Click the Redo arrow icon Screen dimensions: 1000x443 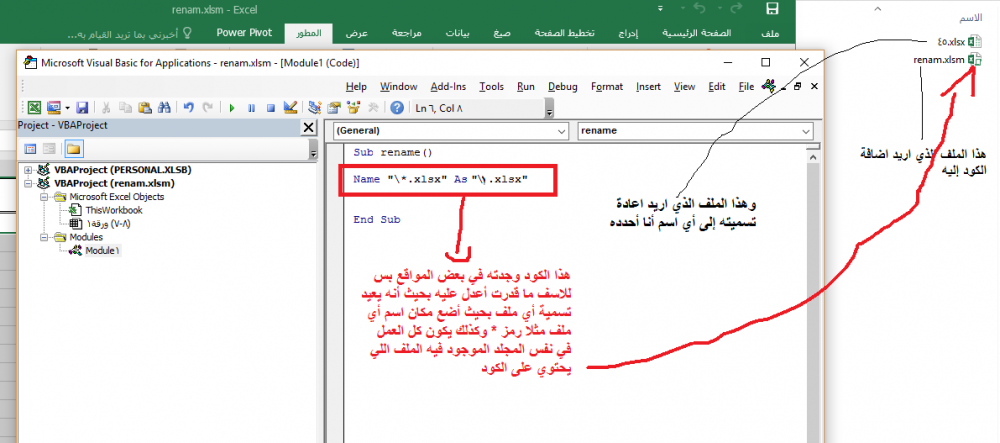pos(207,108)
